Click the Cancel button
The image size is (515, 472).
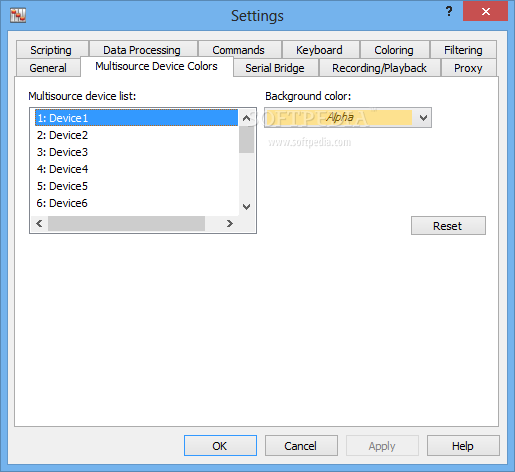click(301, 446)
